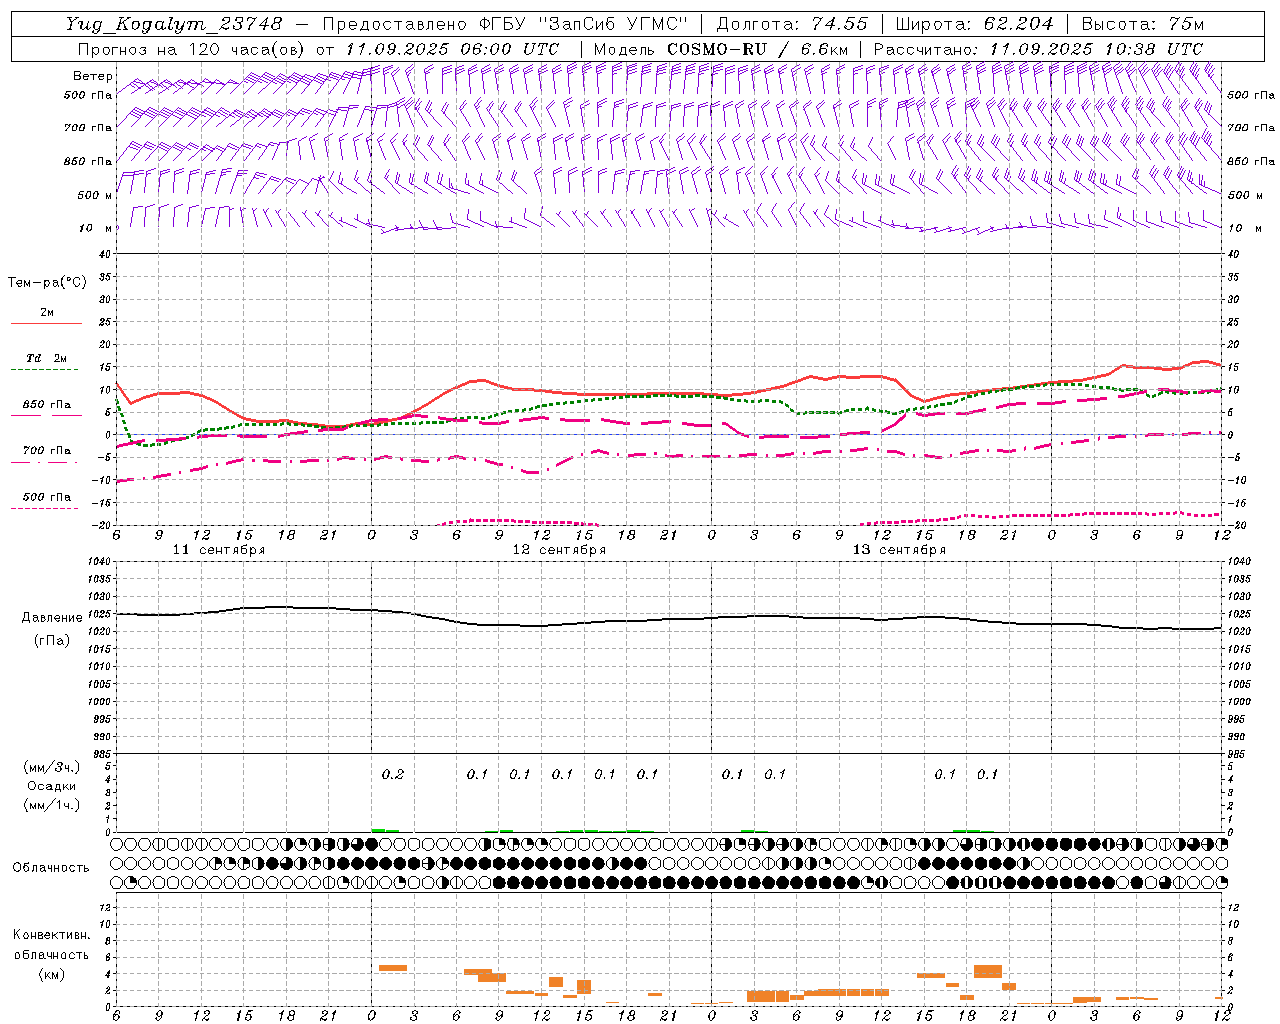This screenshot has width=1280, height=1024.
Task: Click the 12 сентября date label
Action: [559, 550]
